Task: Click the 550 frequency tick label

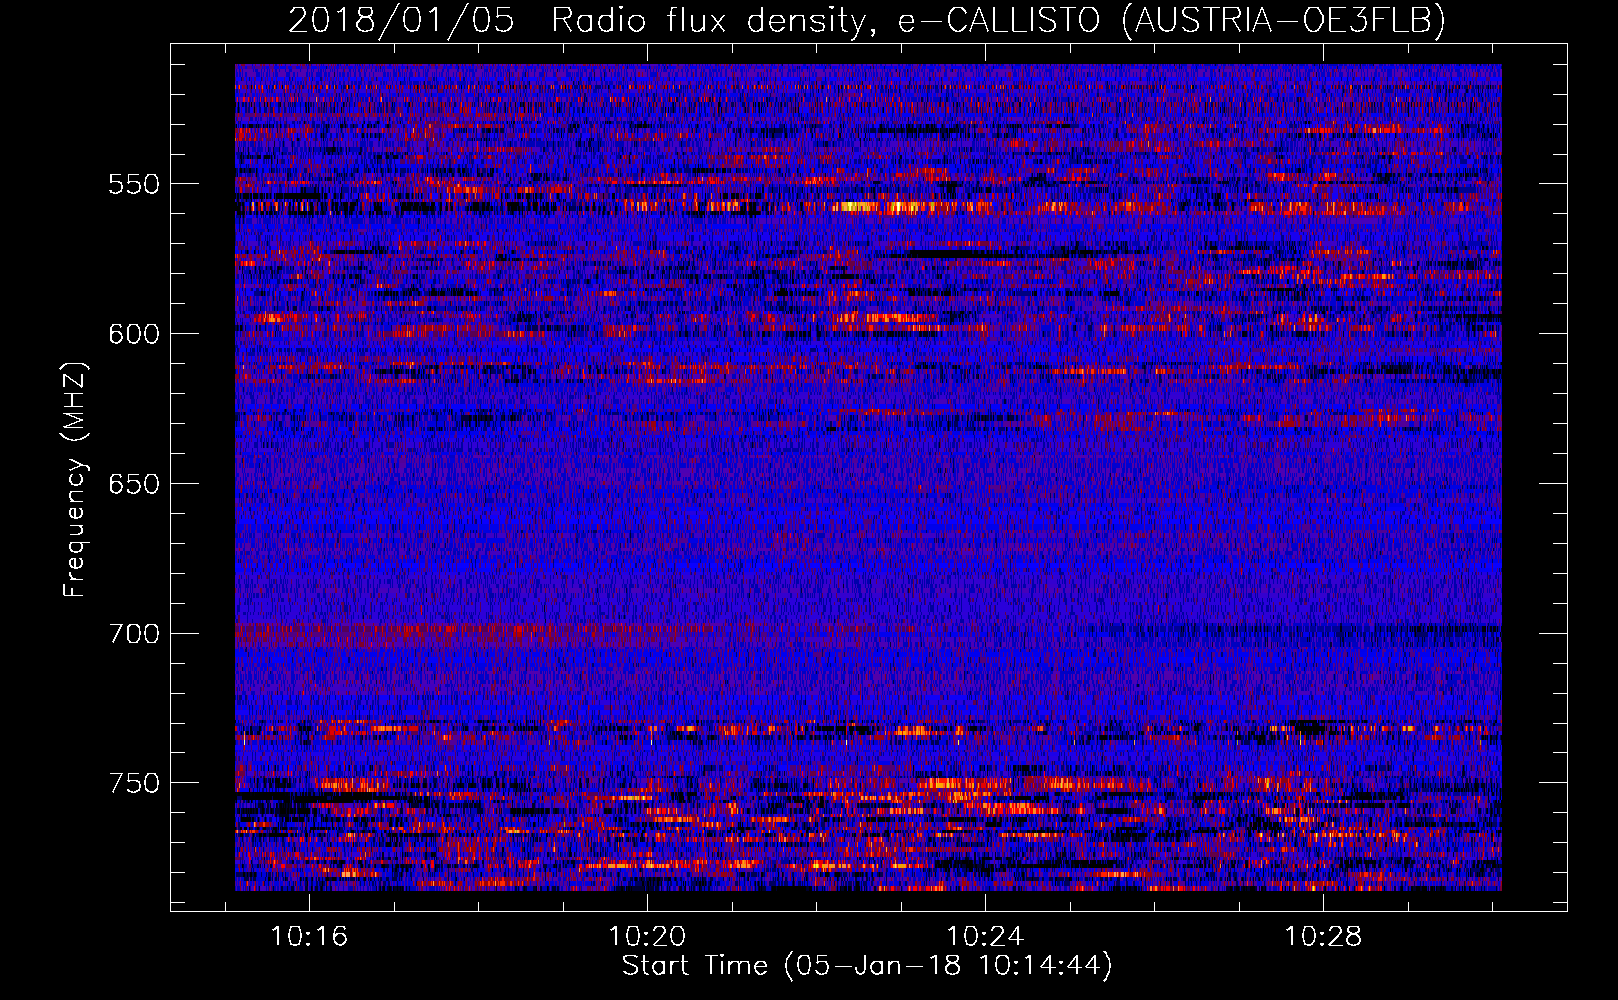Action: coord(134,184)
